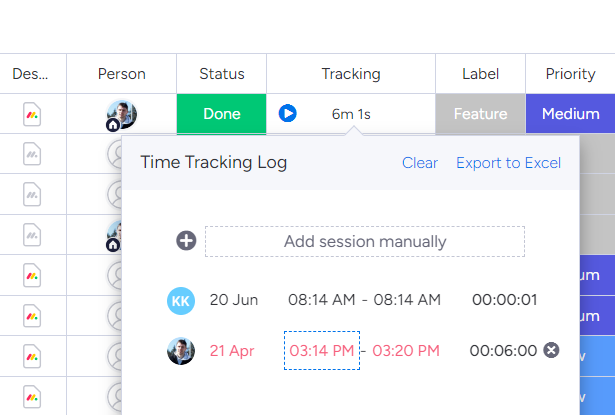Edit the 03:20 PM end time
This screenshot has width=615, height=415.
(406, 350)
